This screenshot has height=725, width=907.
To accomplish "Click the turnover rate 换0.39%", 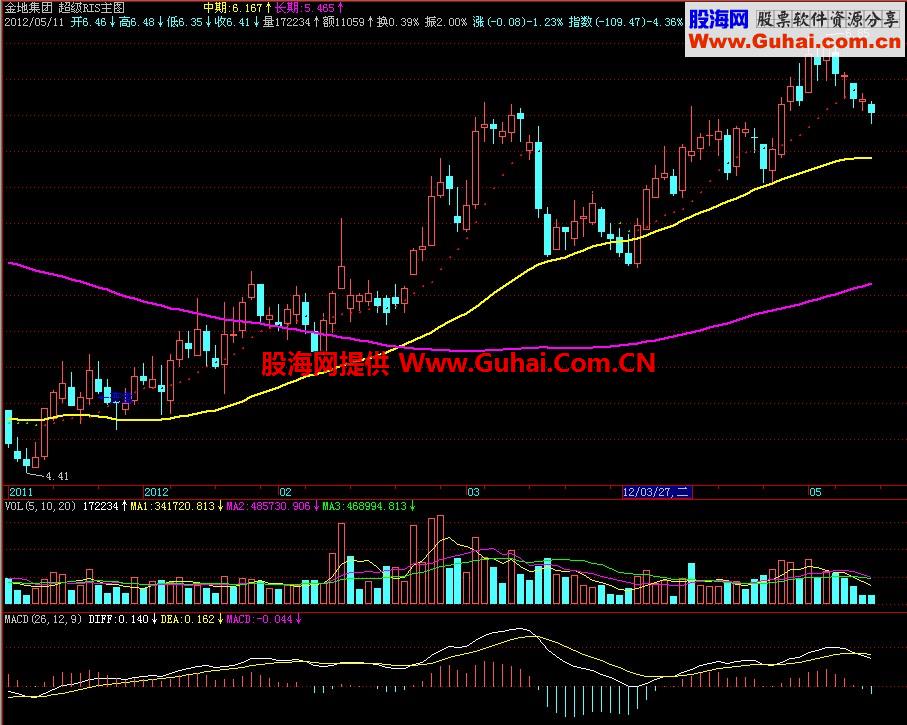I will coord(397,23).
